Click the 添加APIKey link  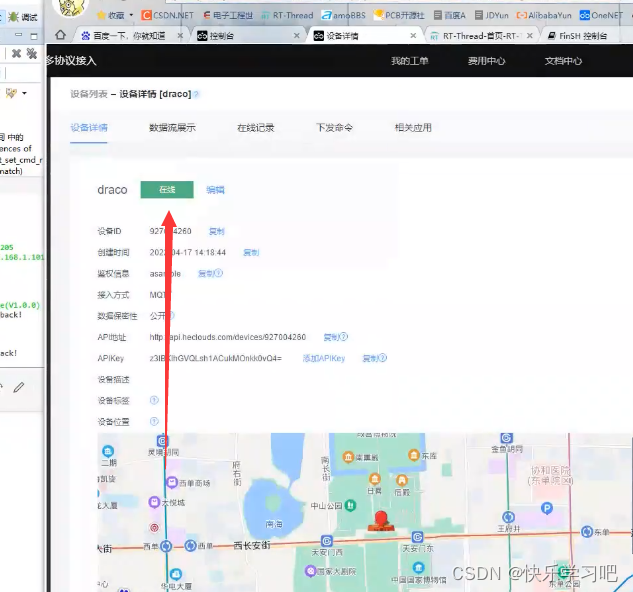[324, 358]
